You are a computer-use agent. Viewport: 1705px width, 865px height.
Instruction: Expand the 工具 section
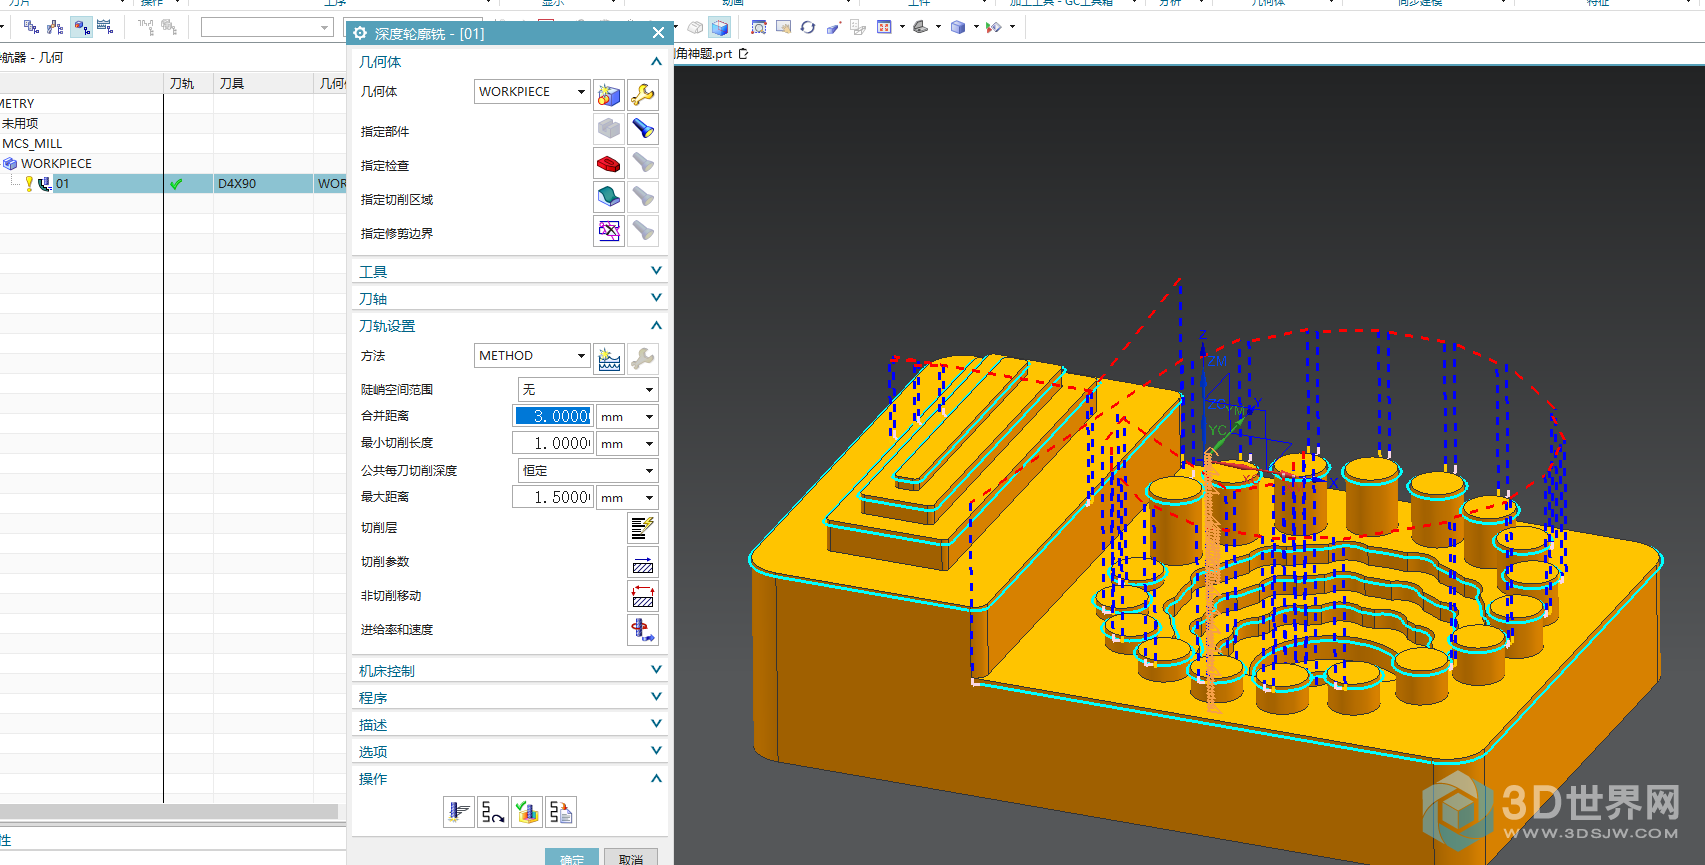click(656, 271)
